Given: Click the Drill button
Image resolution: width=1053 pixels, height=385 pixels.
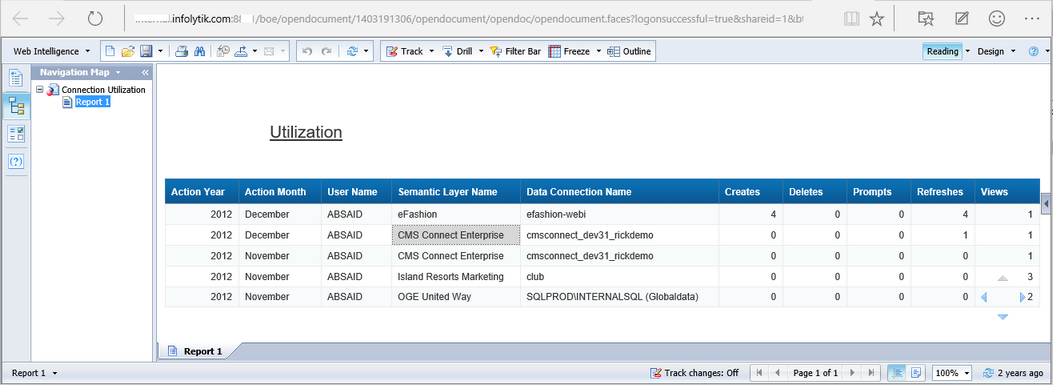Looking at the screenshot, I should 457,51.
